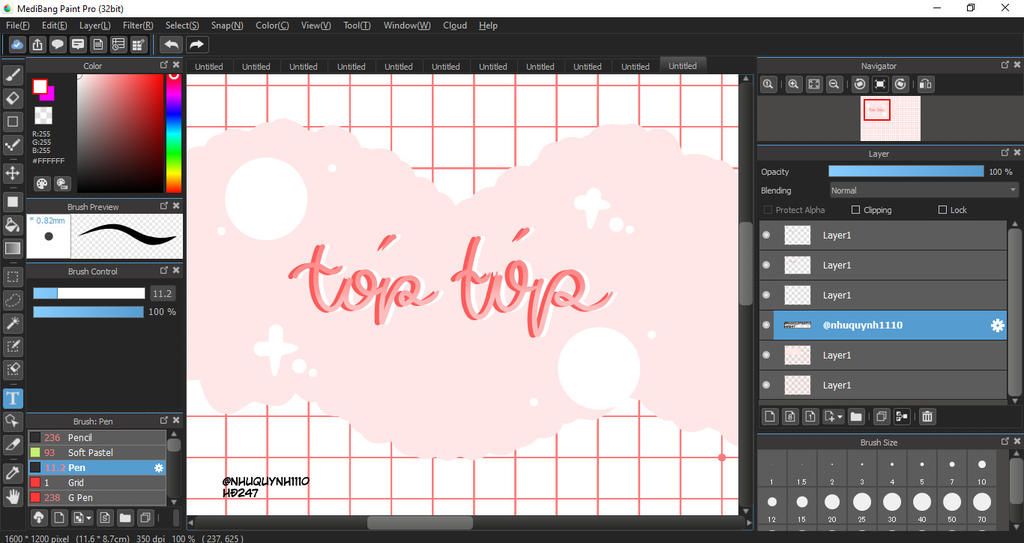Open add-brush dropdown arrow in Brush panel
The height and width of the screenshot is (543, 1024).
point(89,518)
